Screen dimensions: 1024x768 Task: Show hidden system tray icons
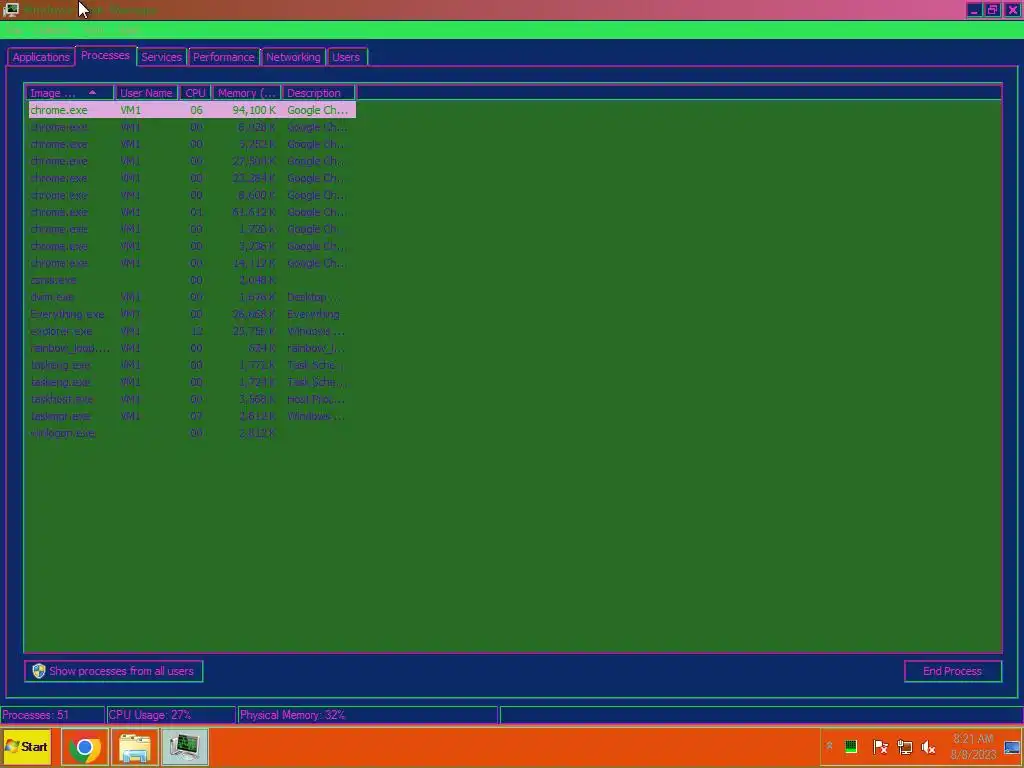pyautogui.click(x=829, y=746)
